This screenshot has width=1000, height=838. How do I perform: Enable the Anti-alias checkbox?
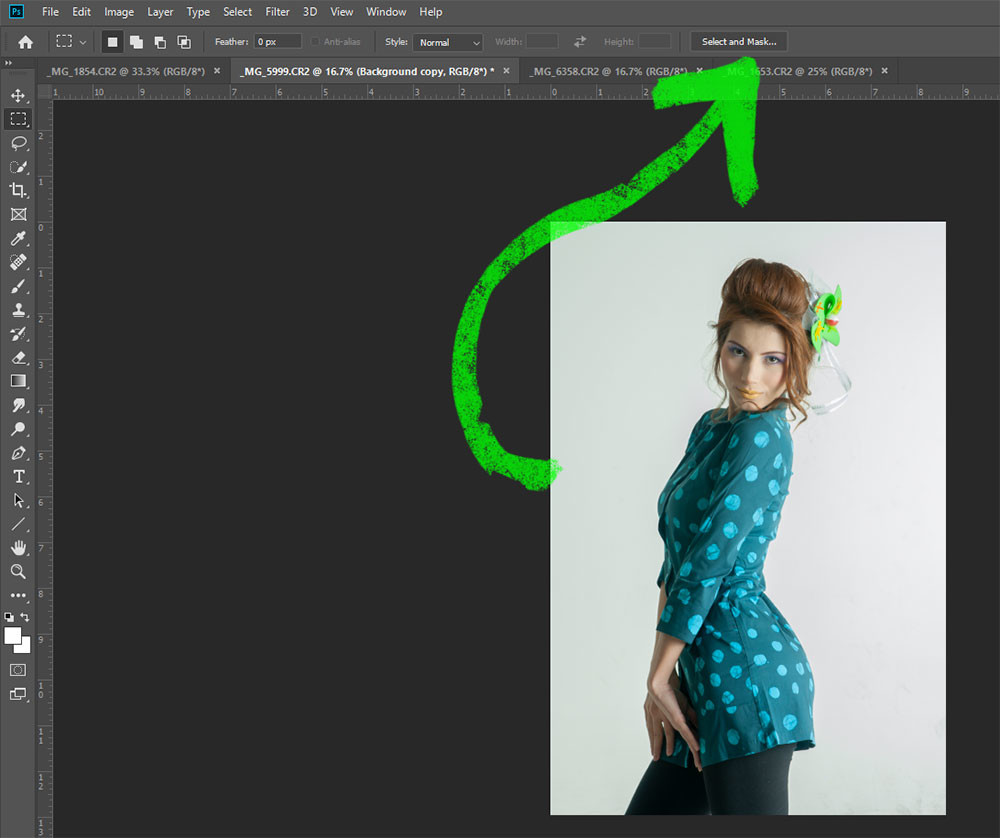316,42
